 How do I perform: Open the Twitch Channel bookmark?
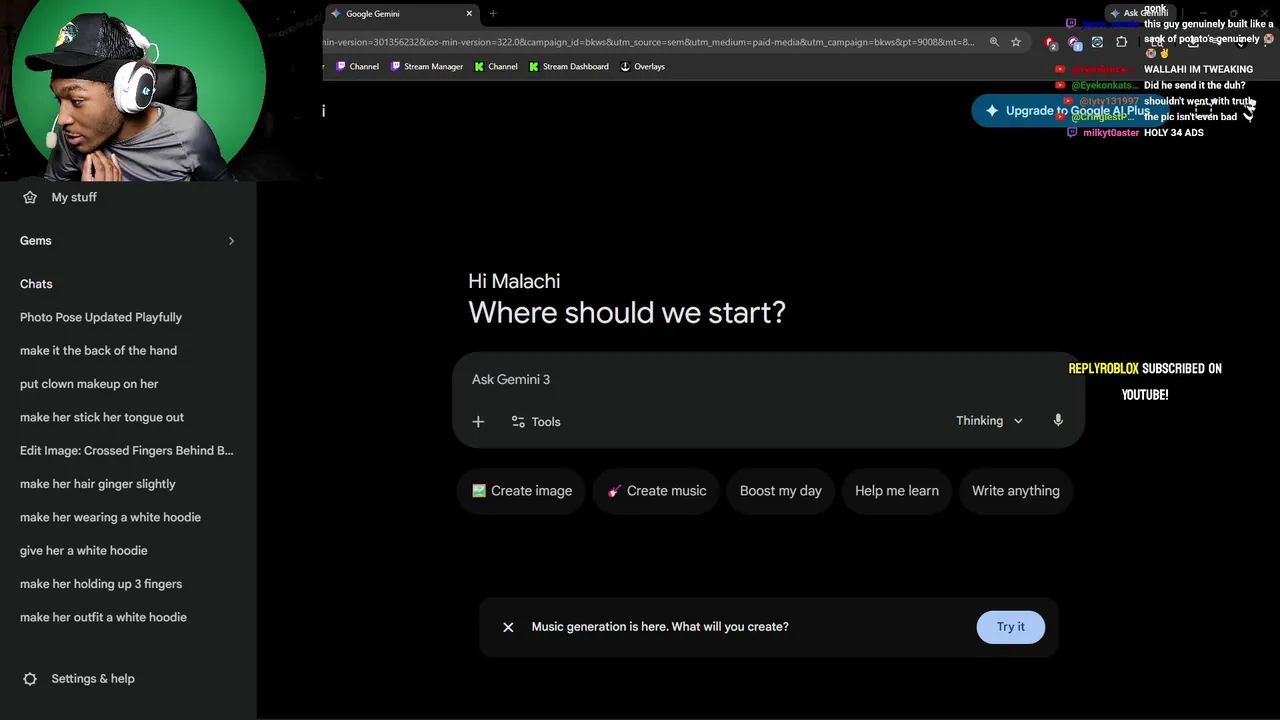click(357, 67)
